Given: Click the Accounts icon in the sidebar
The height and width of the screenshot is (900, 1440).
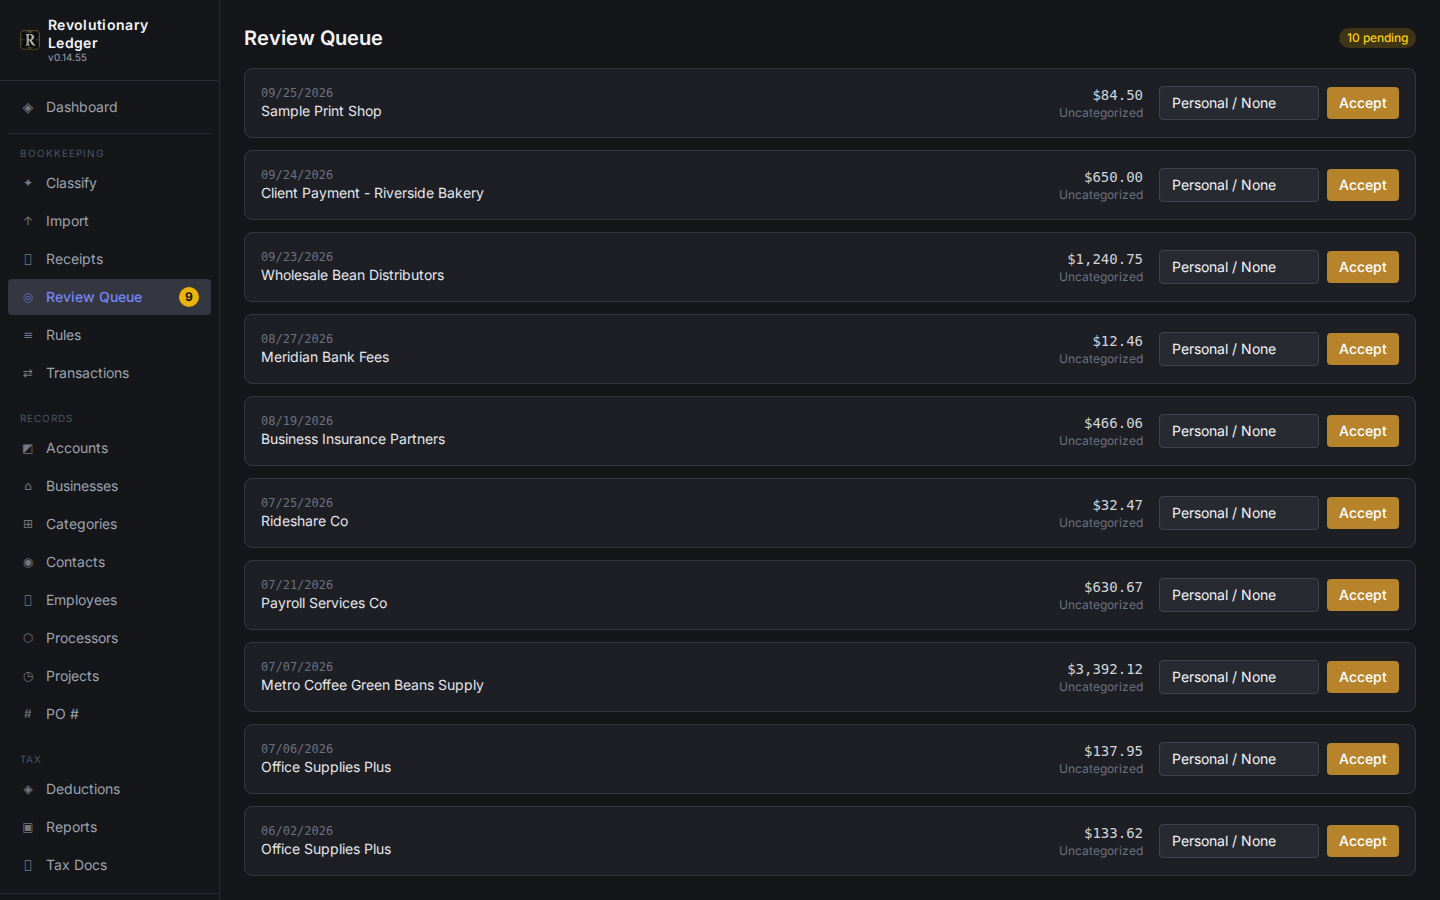Looking at the screenshot, I should (x=28, y=449).
